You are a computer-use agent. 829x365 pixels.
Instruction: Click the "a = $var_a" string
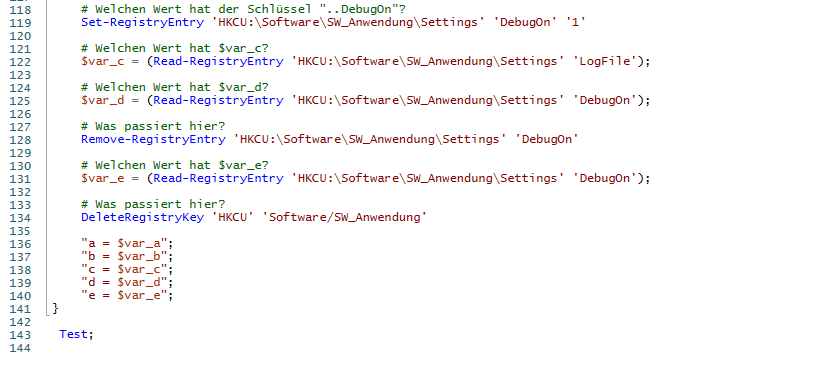pos(125,244)
